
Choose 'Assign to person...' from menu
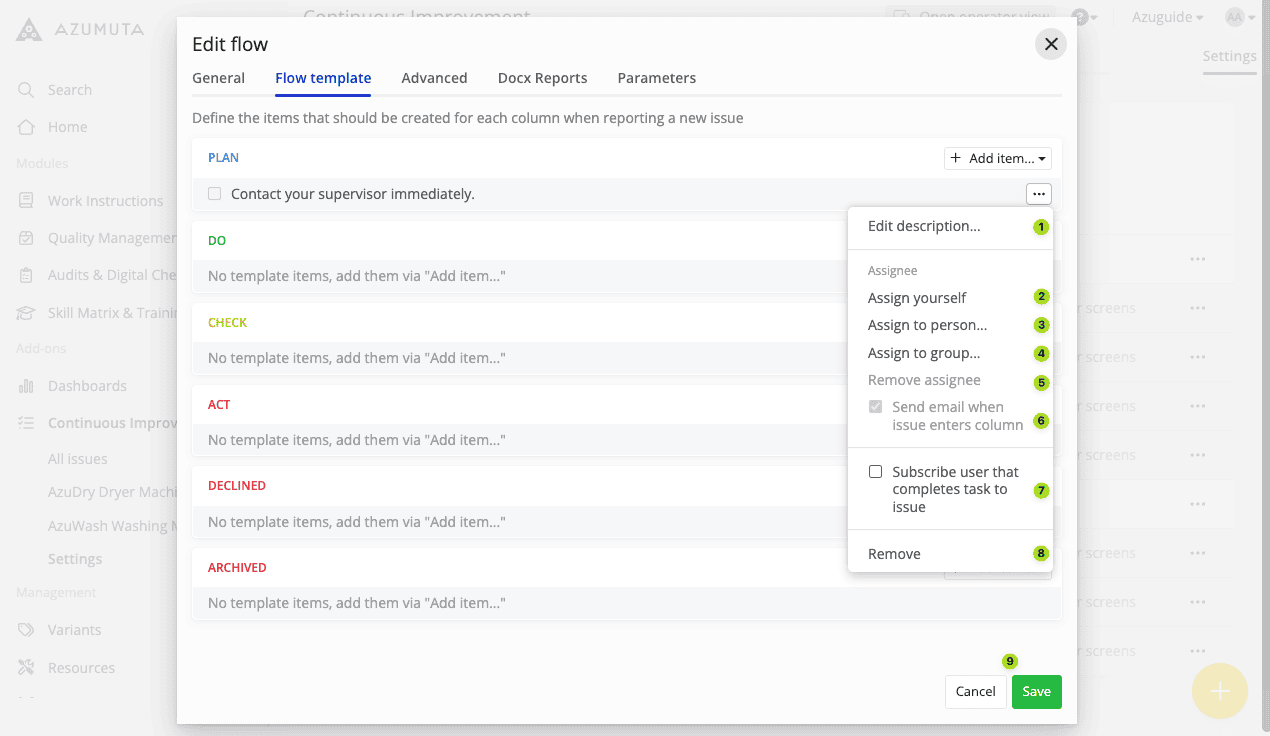927,325
